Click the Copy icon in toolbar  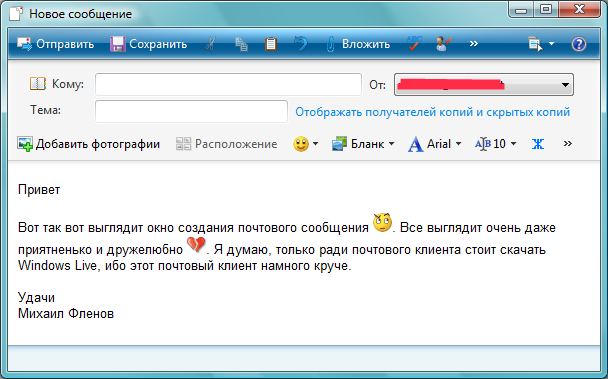coord(241,44)
